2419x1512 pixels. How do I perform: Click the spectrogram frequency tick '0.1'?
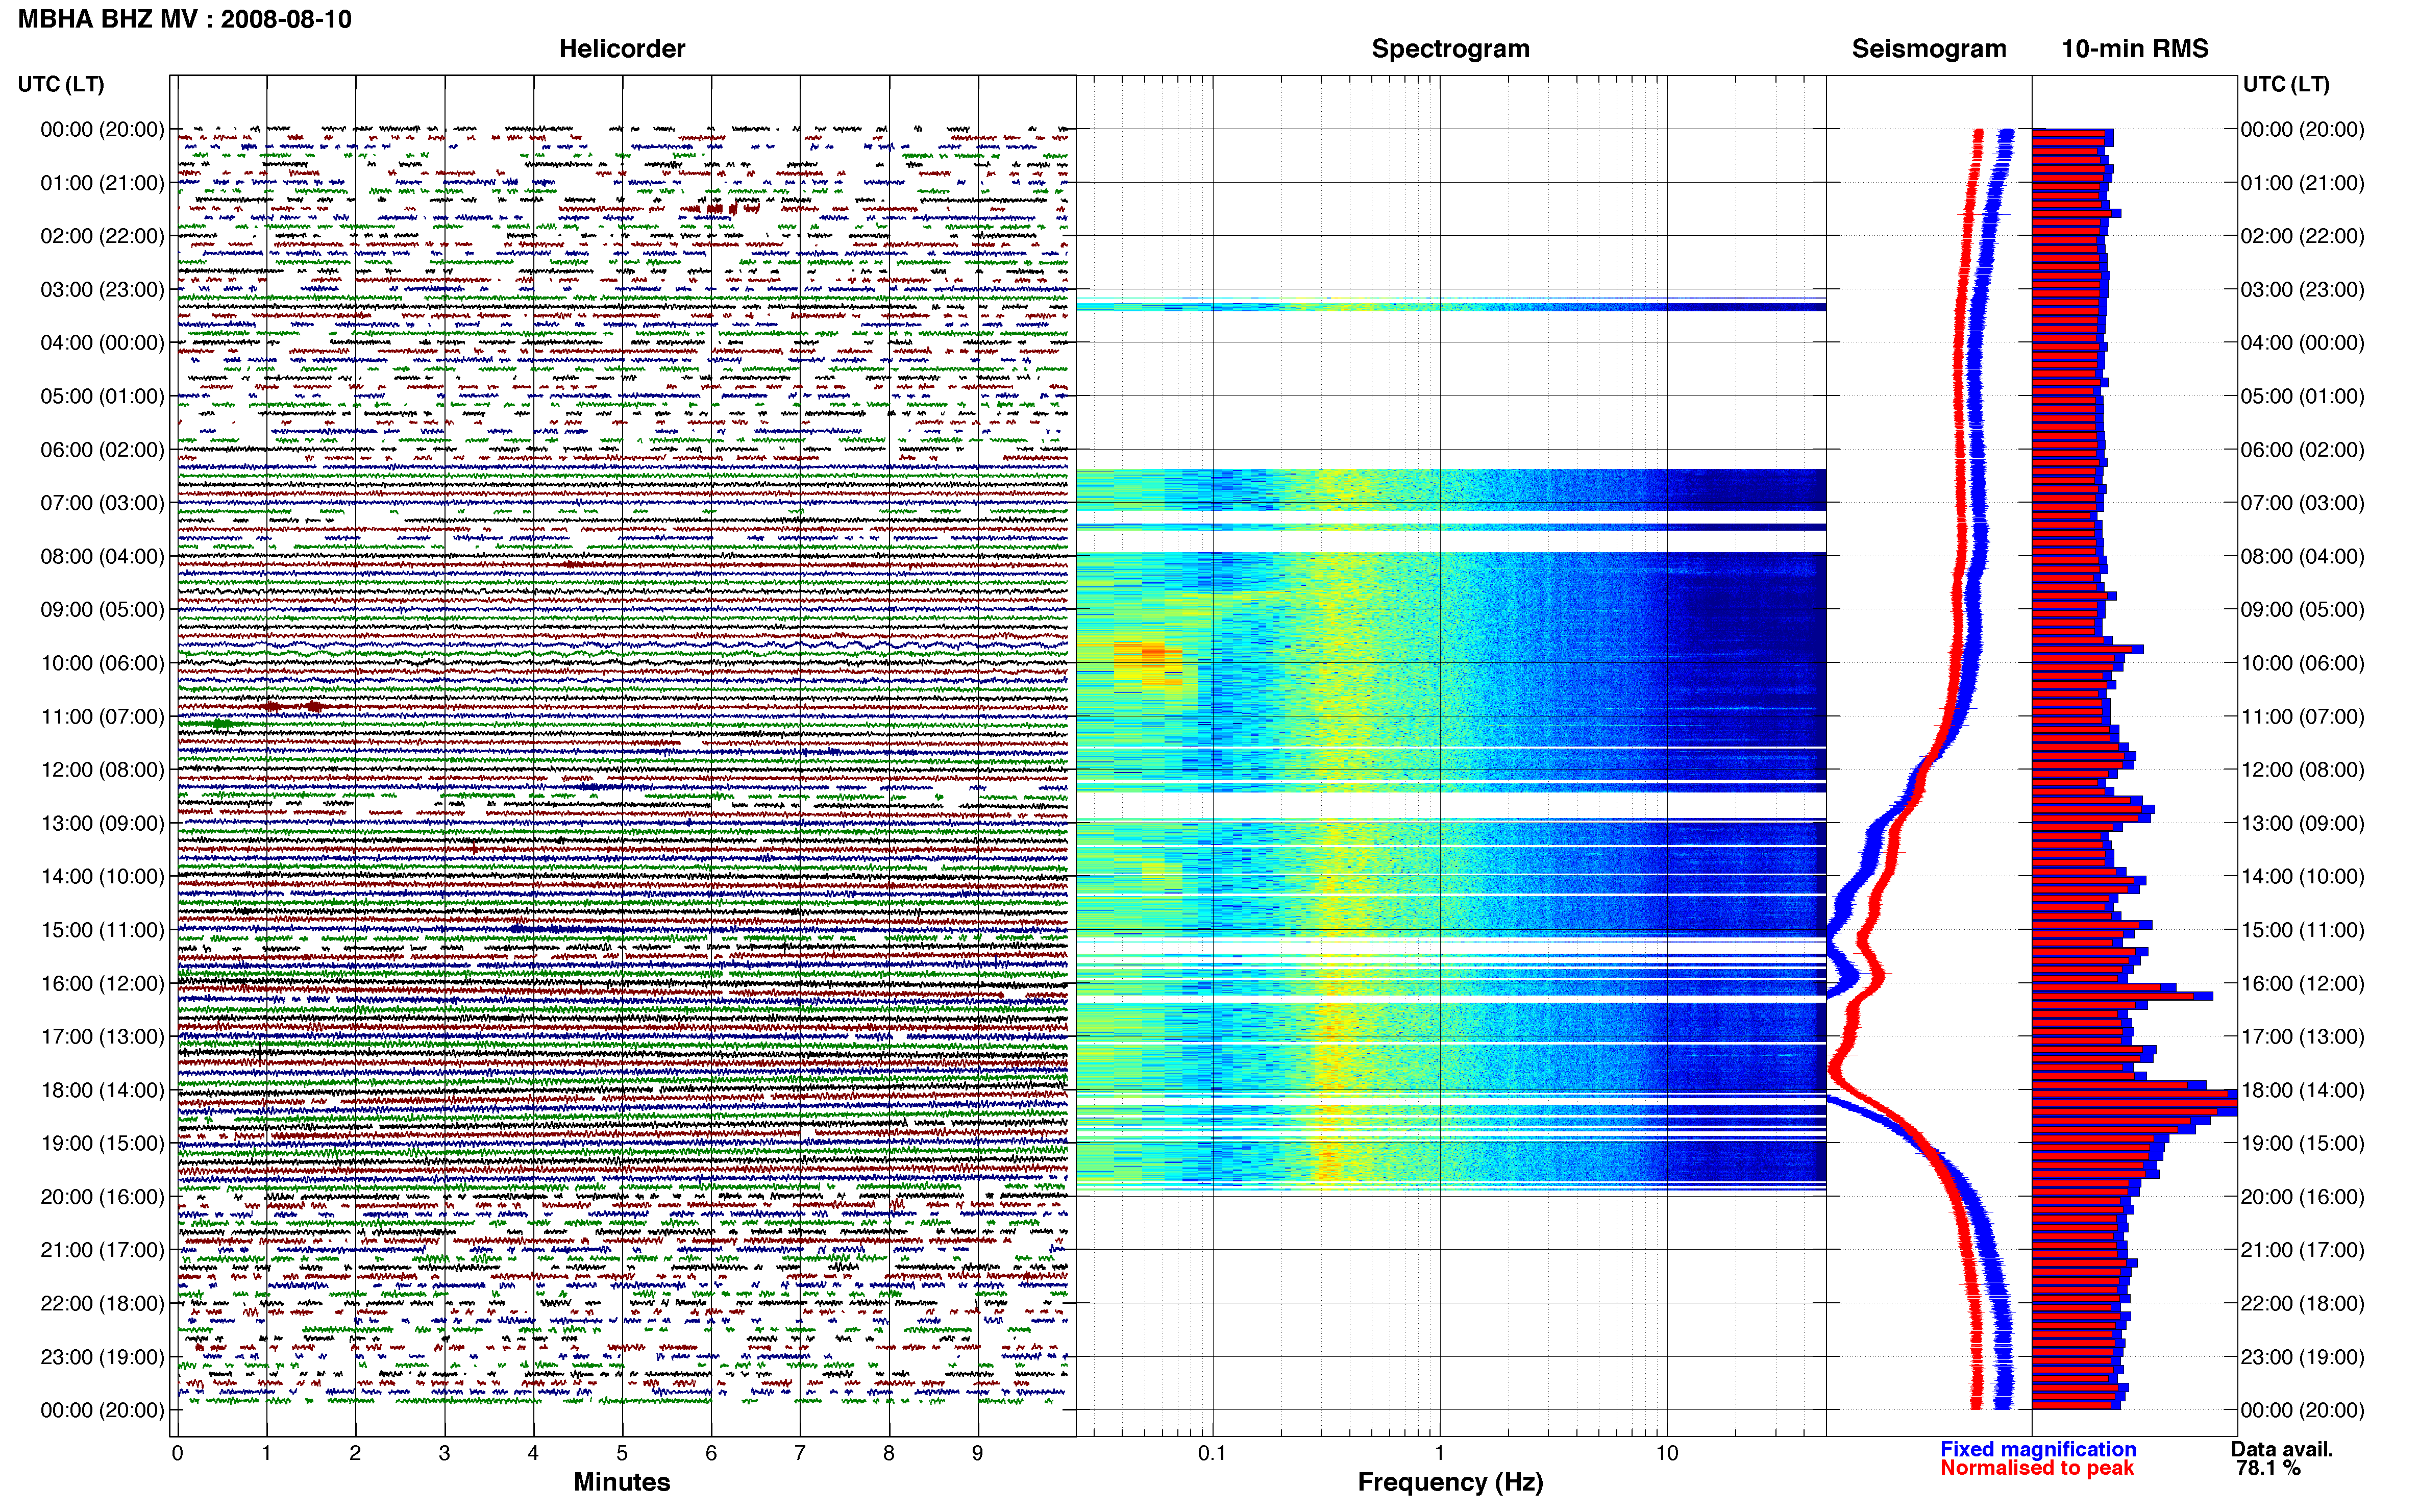(1212, 1453)
